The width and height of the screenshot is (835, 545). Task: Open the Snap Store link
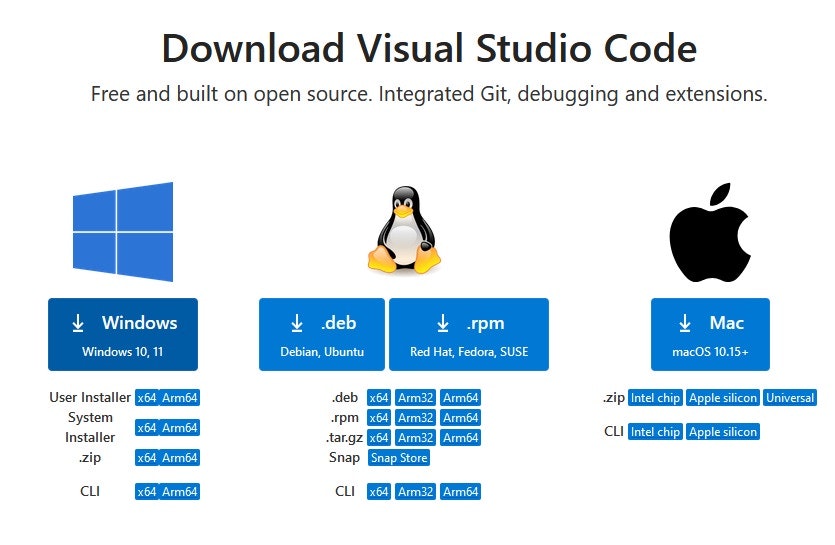coord(399,458)
